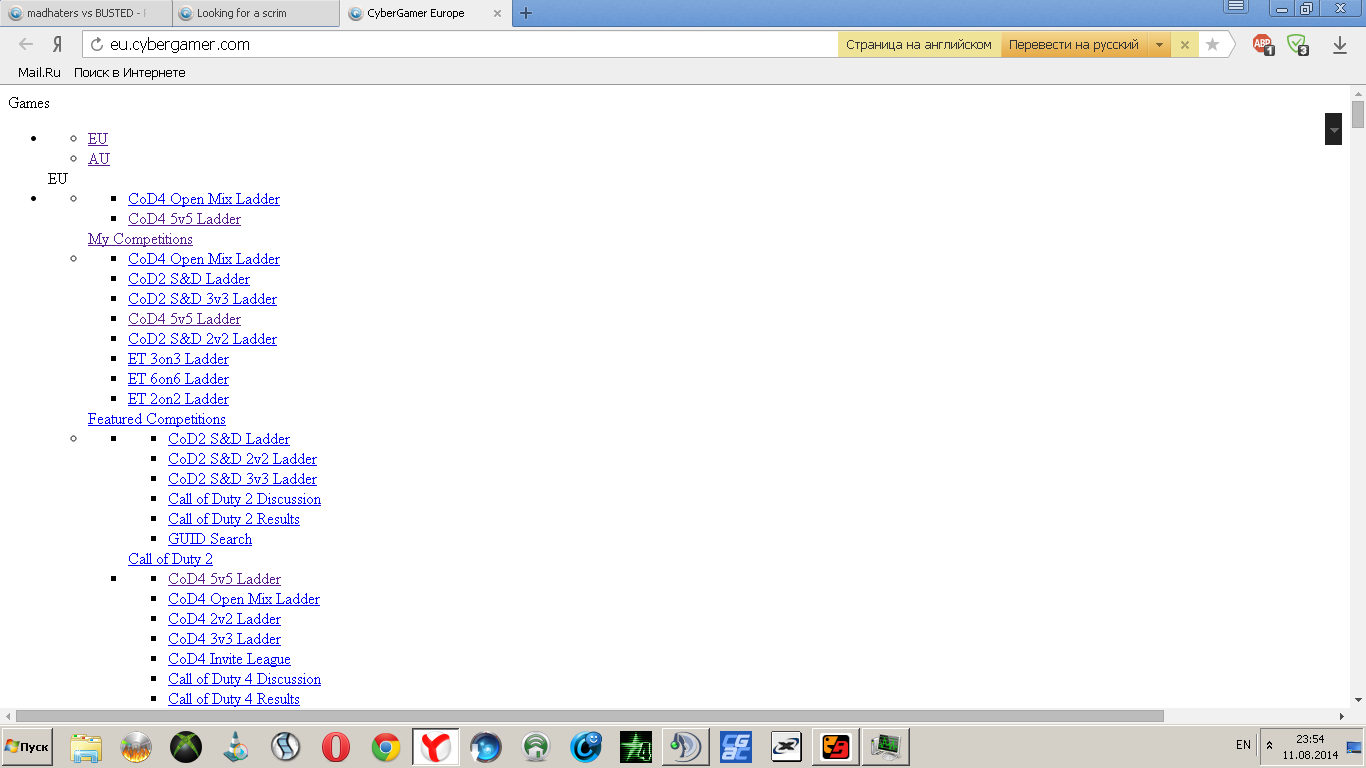The width and height of the screenshot is (1366, 768).
Task: Open the 'CoD4 3v3 Ladder' link
Action: 224,639
